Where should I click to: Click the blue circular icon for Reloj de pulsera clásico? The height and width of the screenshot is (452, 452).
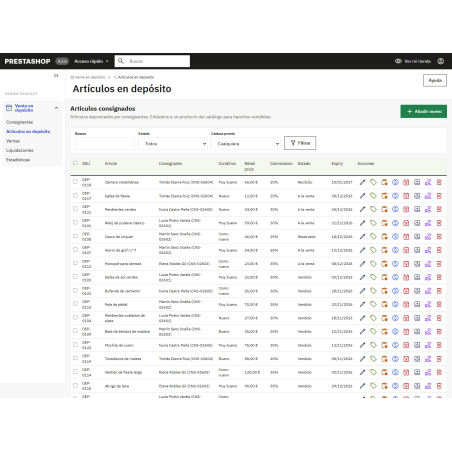395,223
